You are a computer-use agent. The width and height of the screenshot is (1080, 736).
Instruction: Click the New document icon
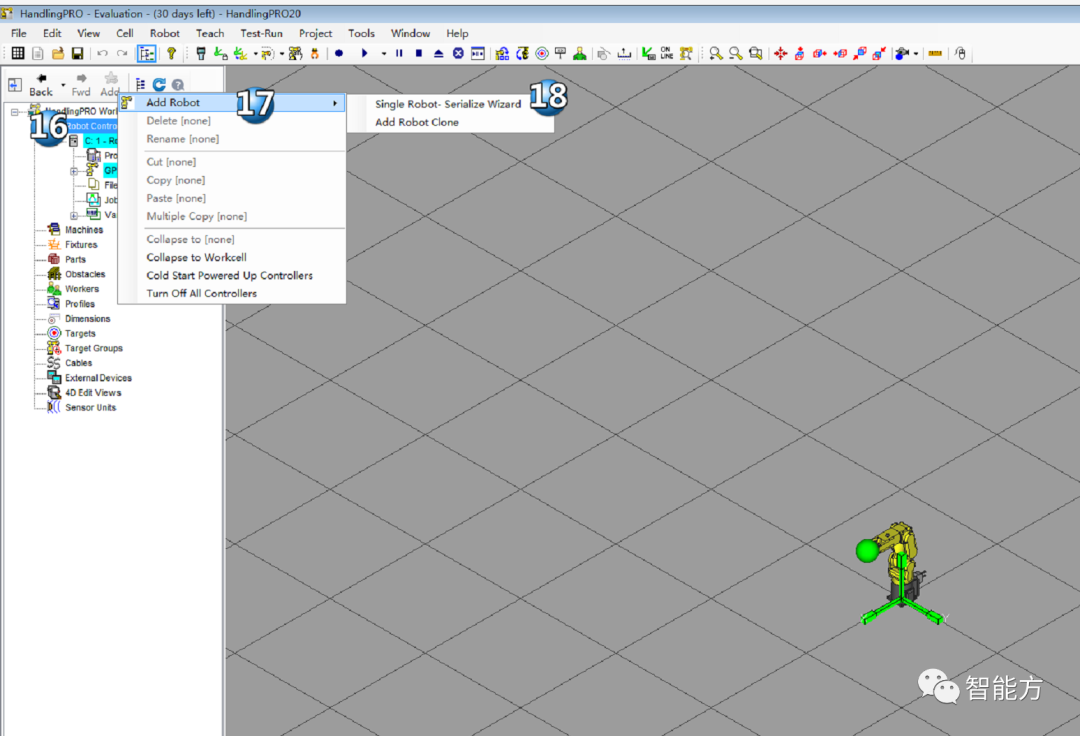pos(38,53)
